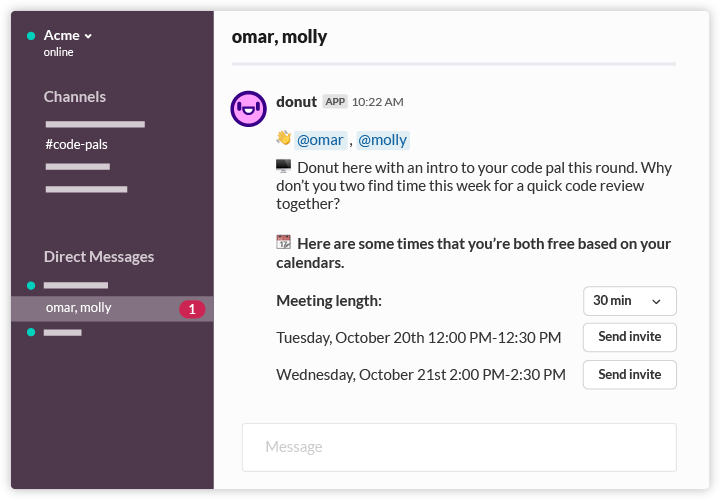This screenshot has width=720, height=501.
Task: Click in the Message input field
Action: point(459,447)
